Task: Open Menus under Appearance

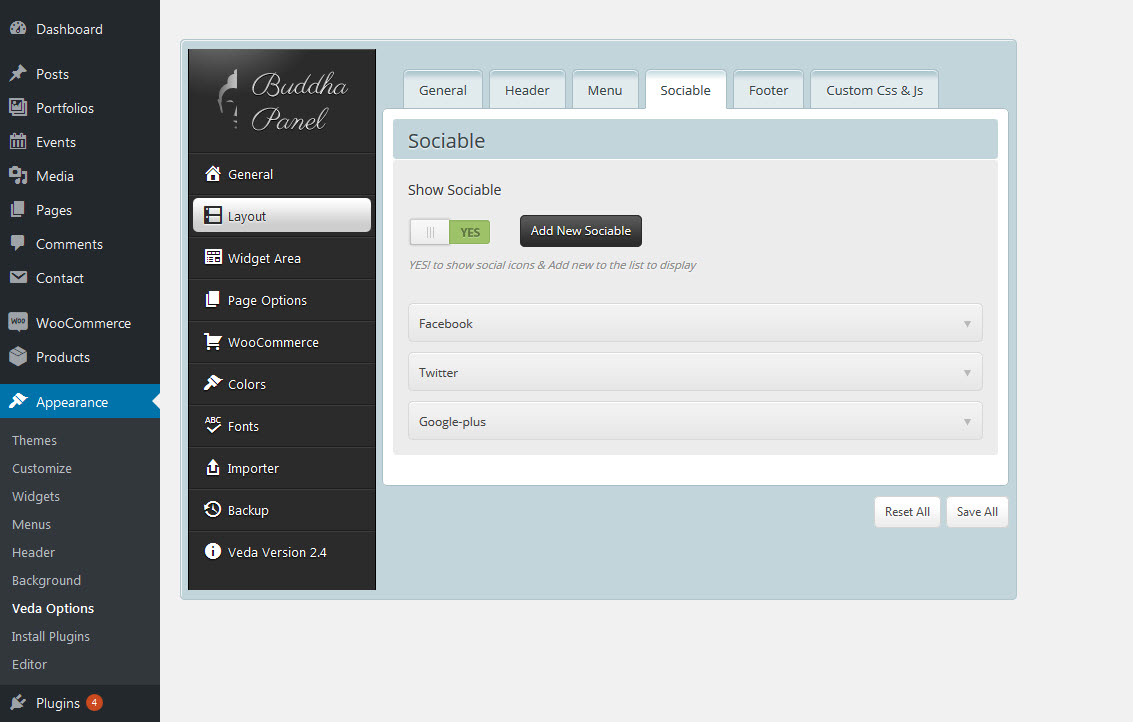Action: click(x=31, y=524)
